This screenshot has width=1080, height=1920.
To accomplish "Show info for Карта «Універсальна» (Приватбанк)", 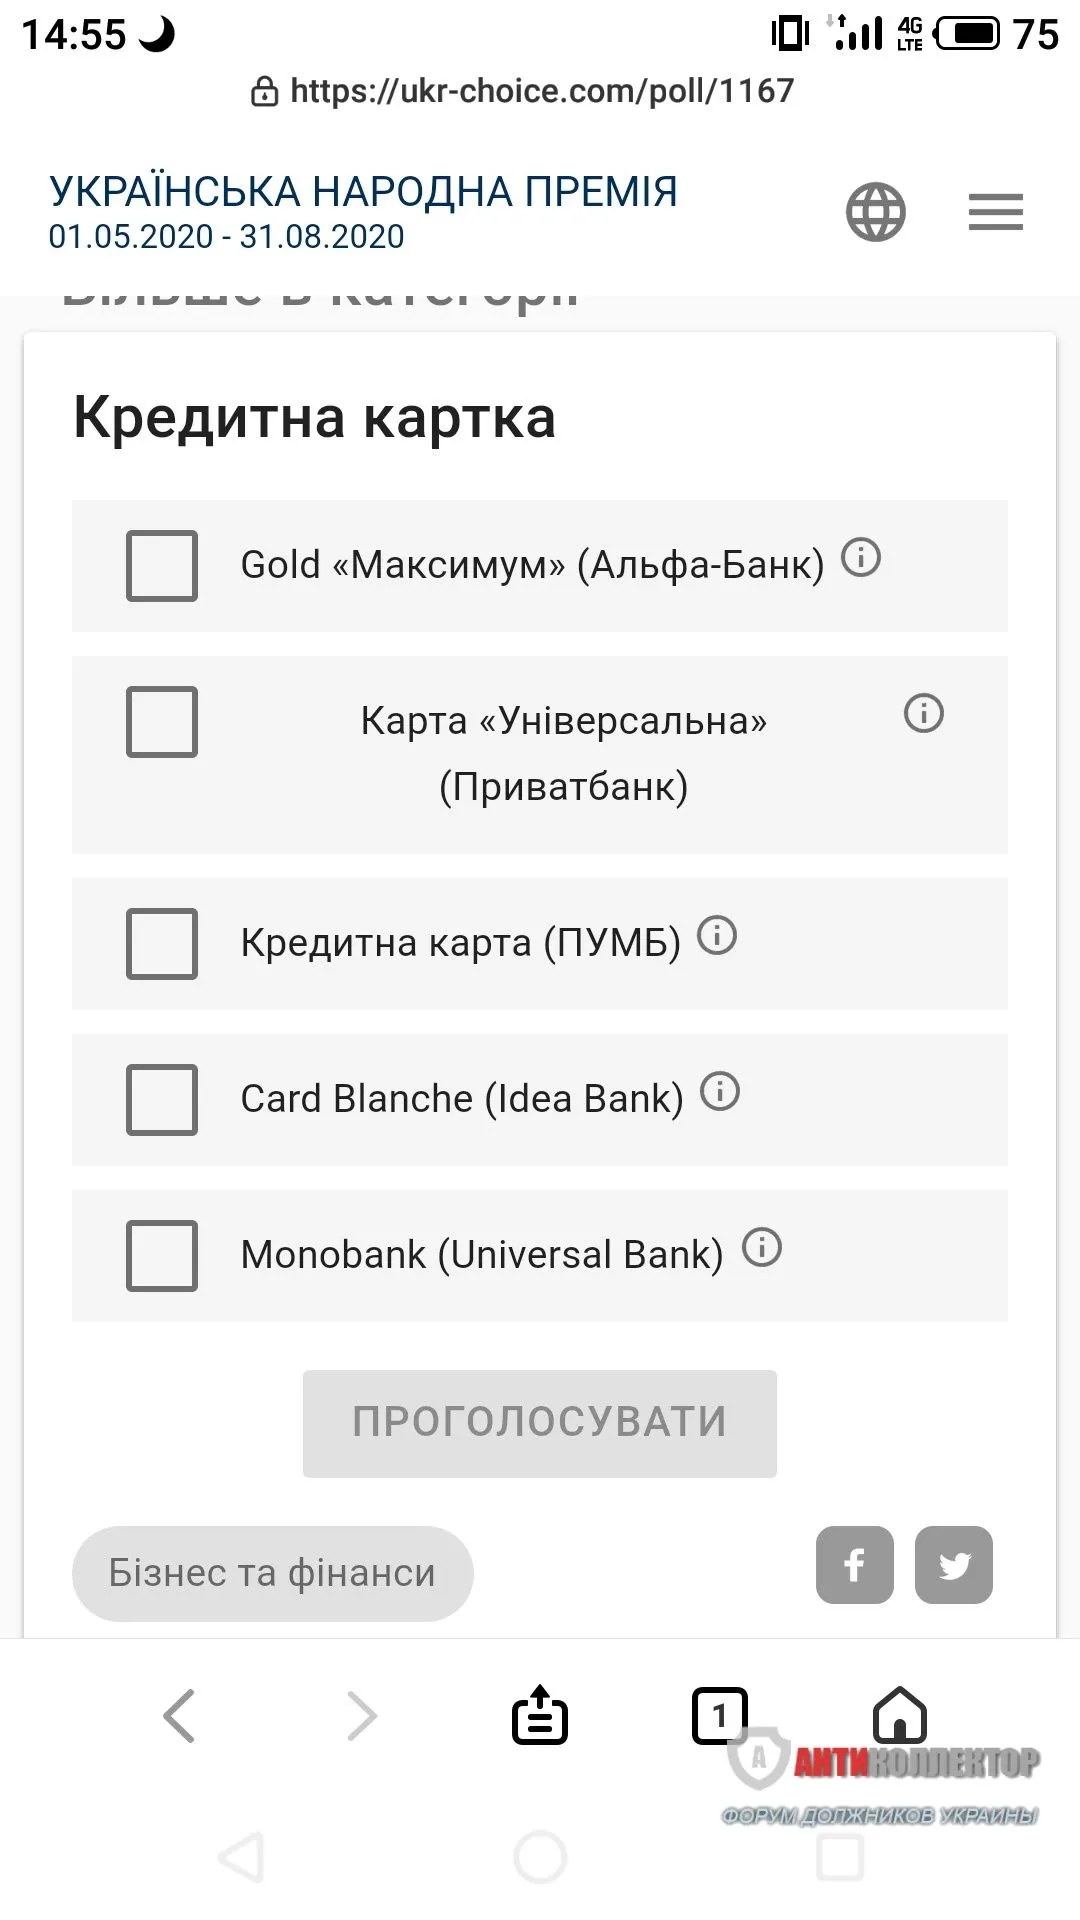I will tap(923, 714).
